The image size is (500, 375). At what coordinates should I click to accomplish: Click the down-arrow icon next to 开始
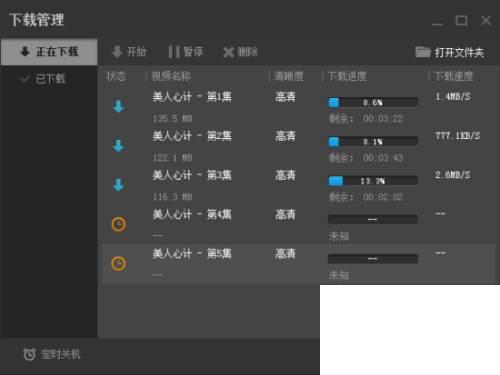pyautogui.click(x=117, y=52)
